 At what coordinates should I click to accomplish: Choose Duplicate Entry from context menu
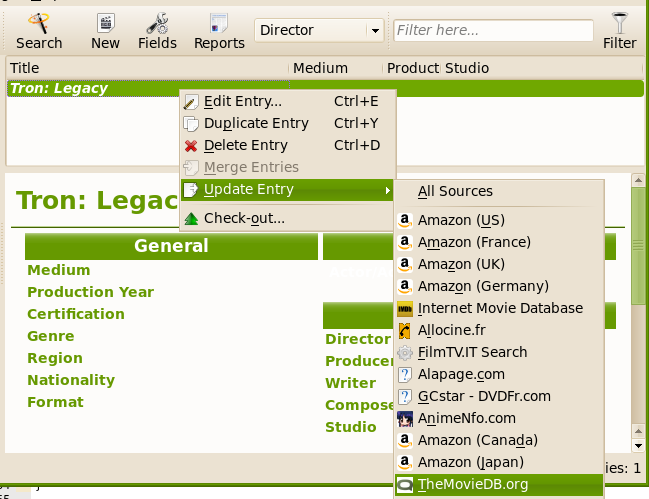click(288, 123)
